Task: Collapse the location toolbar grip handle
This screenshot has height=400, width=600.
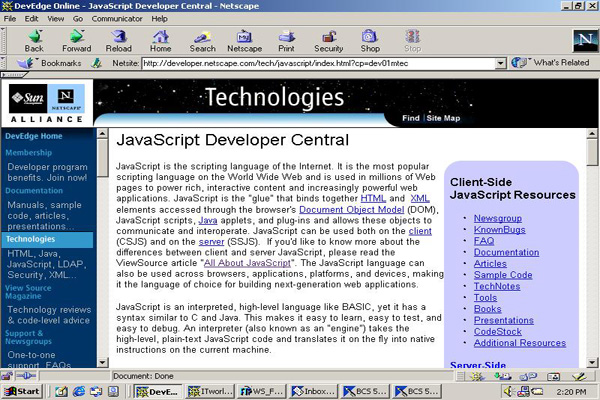Action: 3,63
